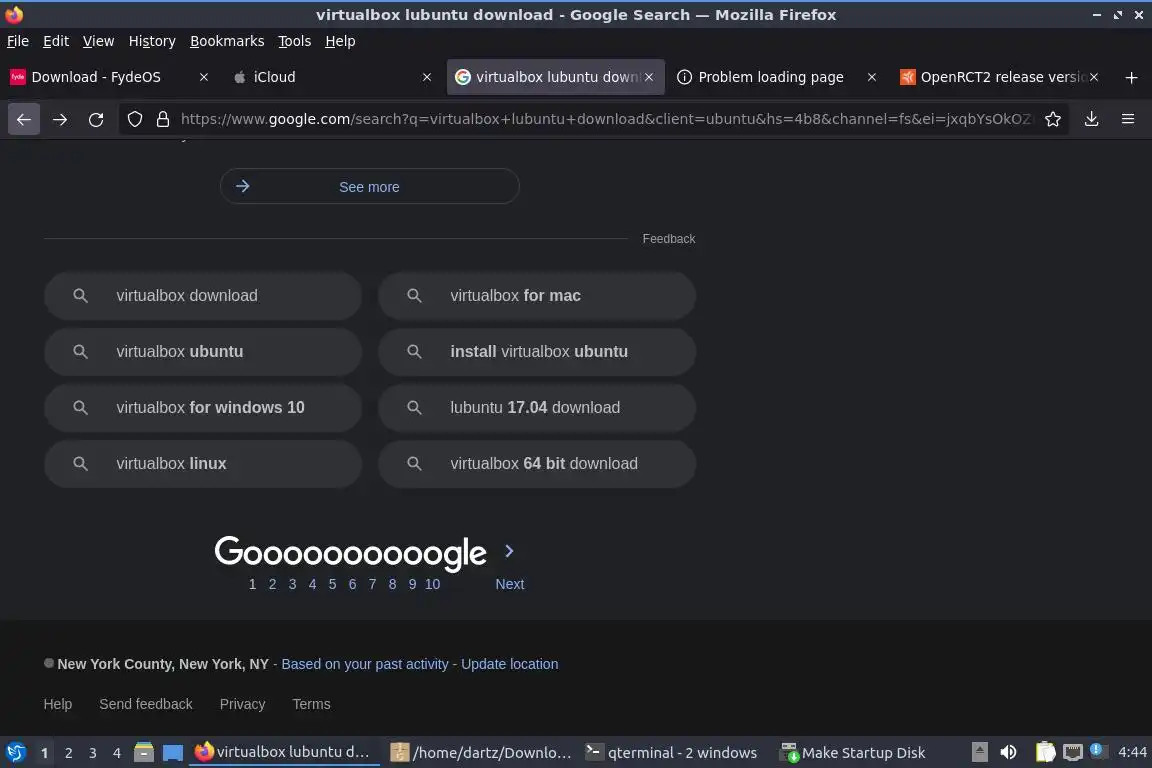
Task: Open the clipboard manager tray icon
Action: [1045, 753]
